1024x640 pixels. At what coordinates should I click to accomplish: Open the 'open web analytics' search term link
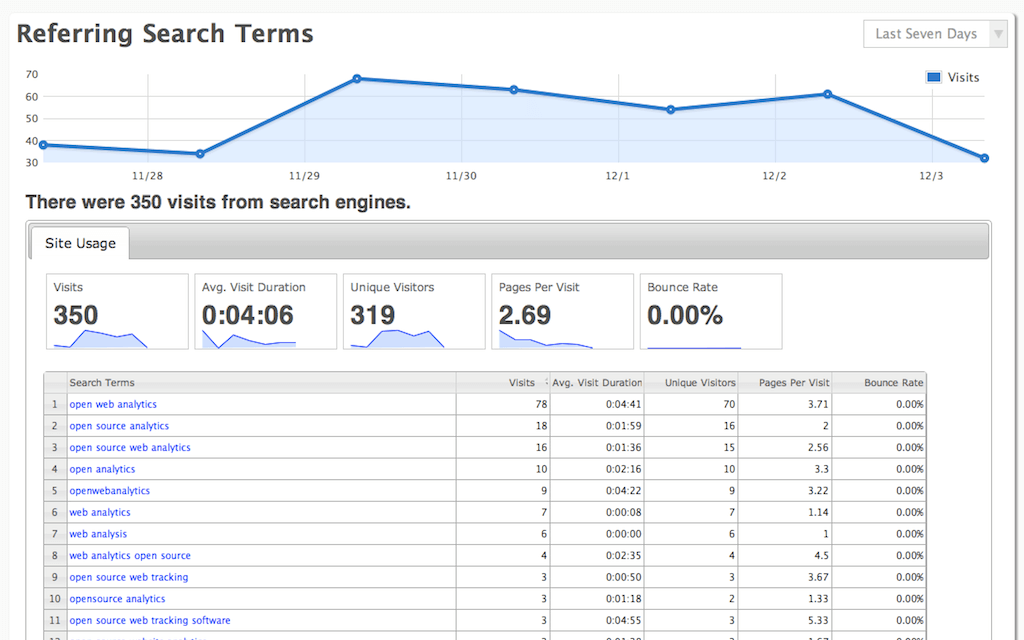click(113, 405)
